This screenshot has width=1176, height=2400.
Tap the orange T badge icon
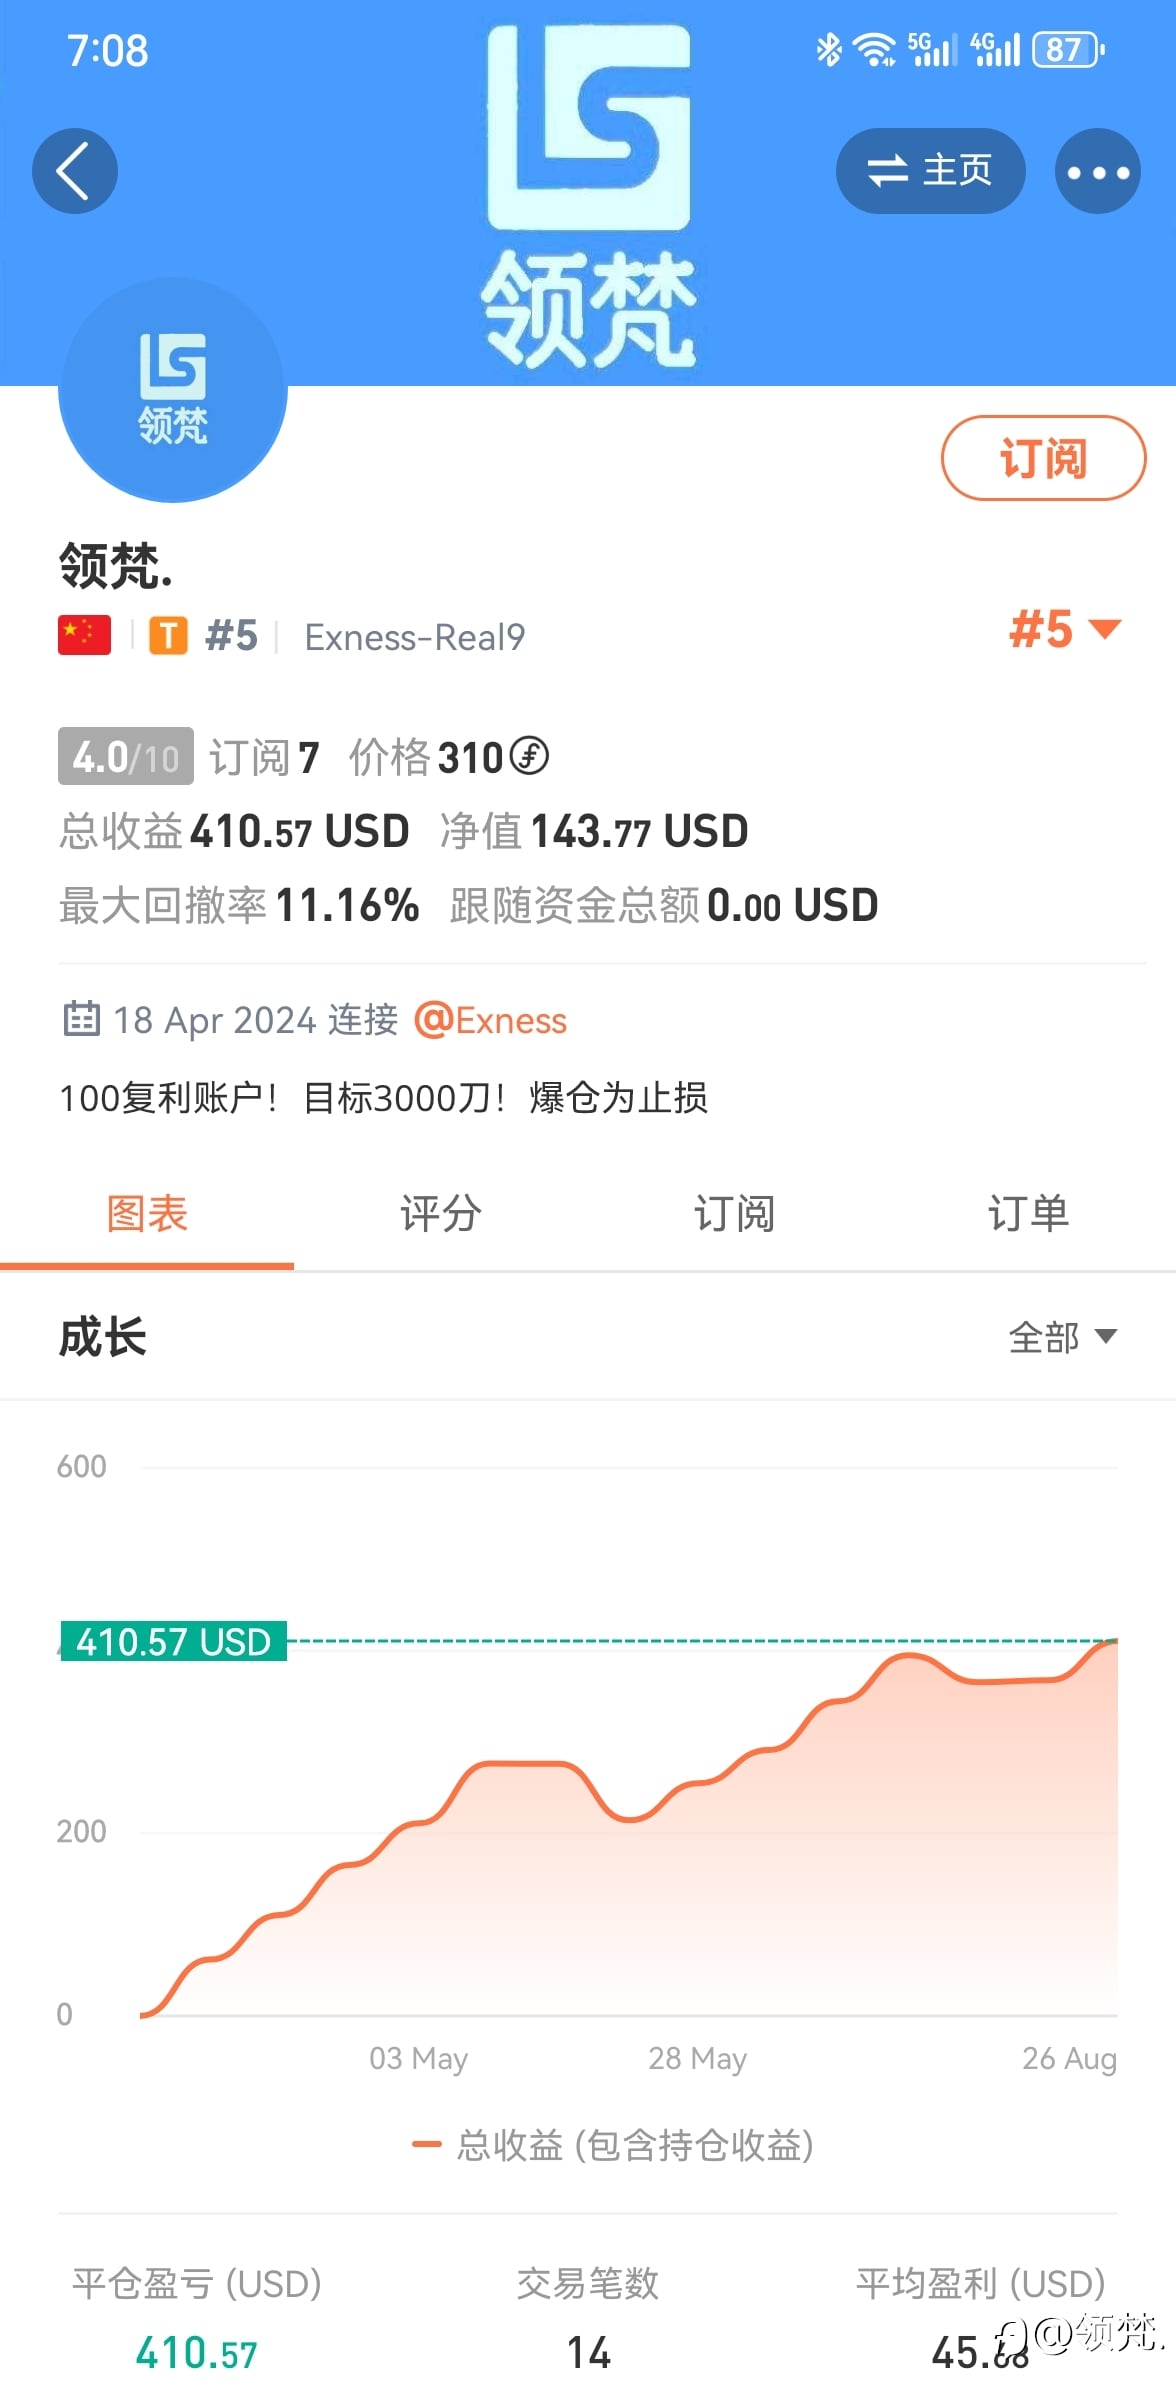168,636
